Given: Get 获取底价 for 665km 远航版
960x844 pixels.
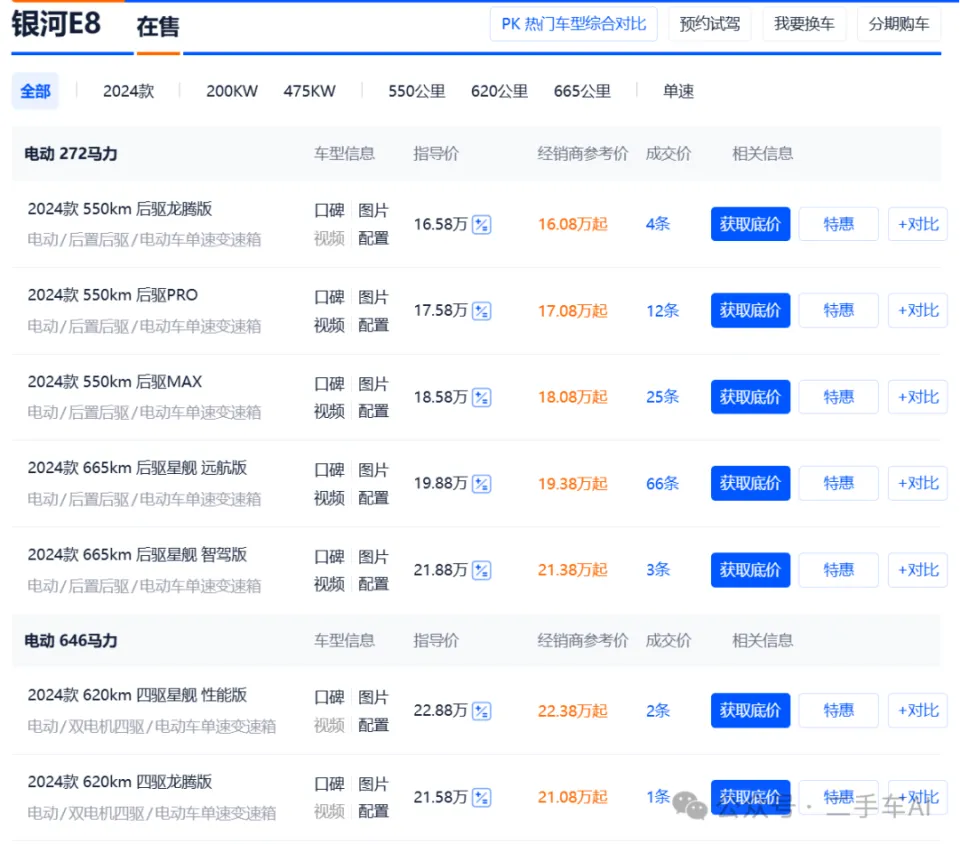Looking at the screenshot, I should click(x=750, y=483).
